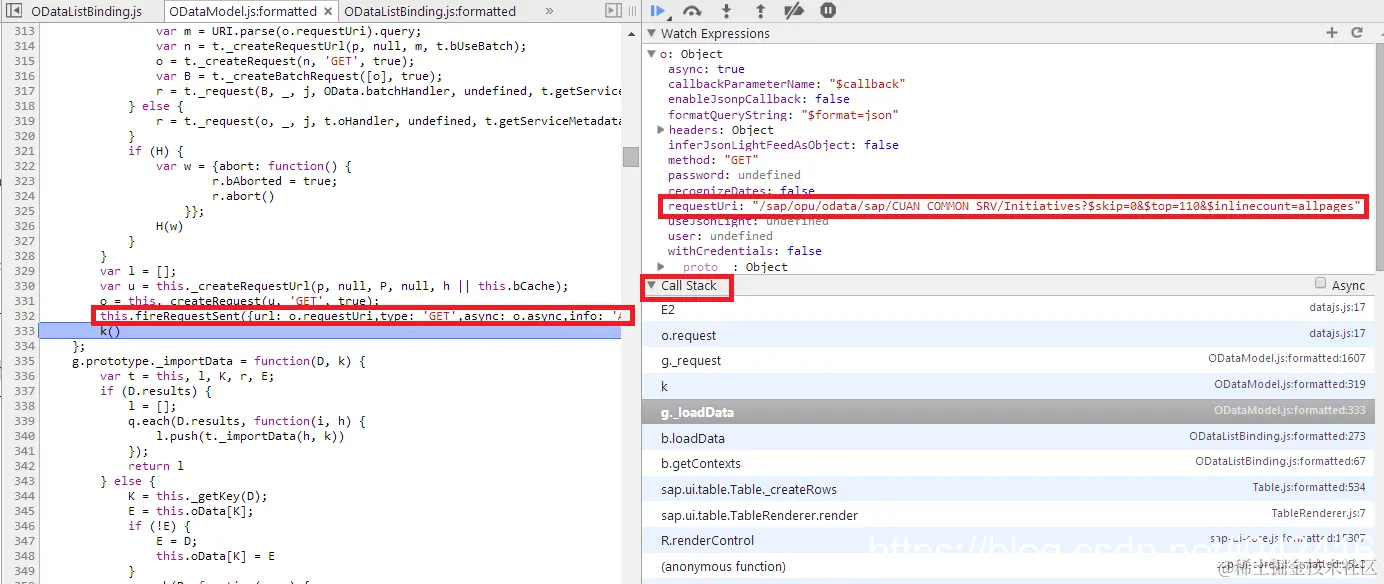This screenshot has height=584, width=1384.
Task: Set breakpoint on line number 332
Action: coord(24,316)
